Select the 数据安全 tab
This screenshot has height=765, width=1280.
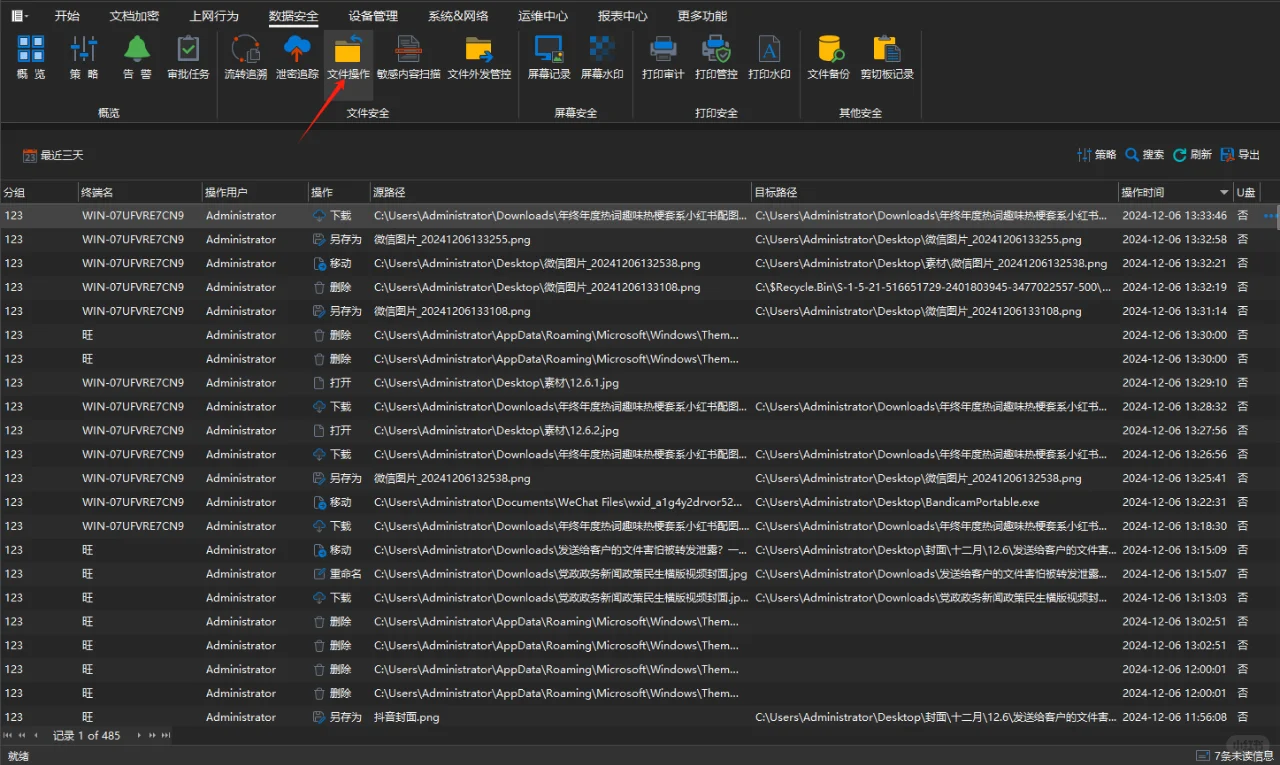(294, 16)
